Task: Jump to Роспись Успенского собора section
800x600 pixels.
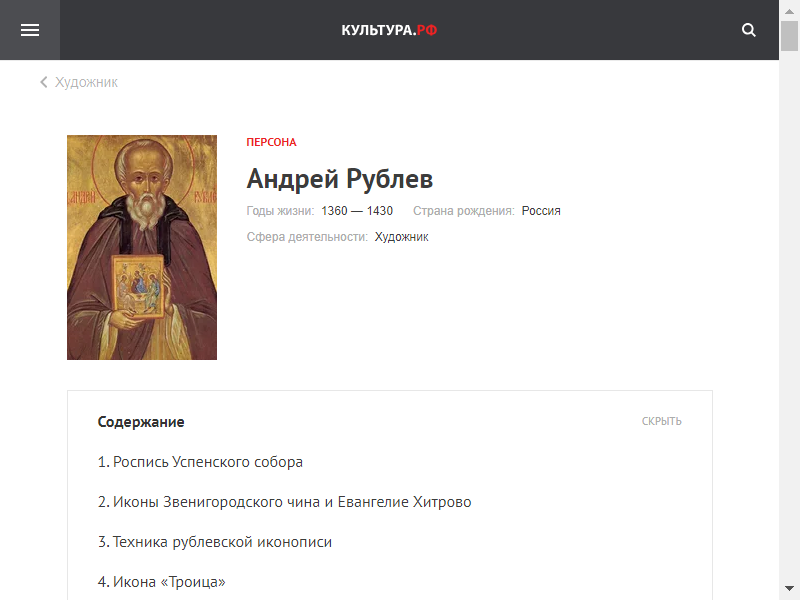Action: (x=200, y=462)
